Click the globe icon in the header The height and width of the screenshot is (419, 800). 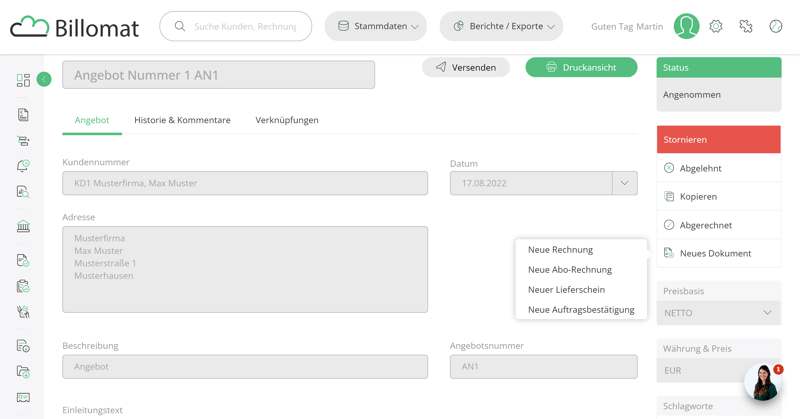pos(776,27)
